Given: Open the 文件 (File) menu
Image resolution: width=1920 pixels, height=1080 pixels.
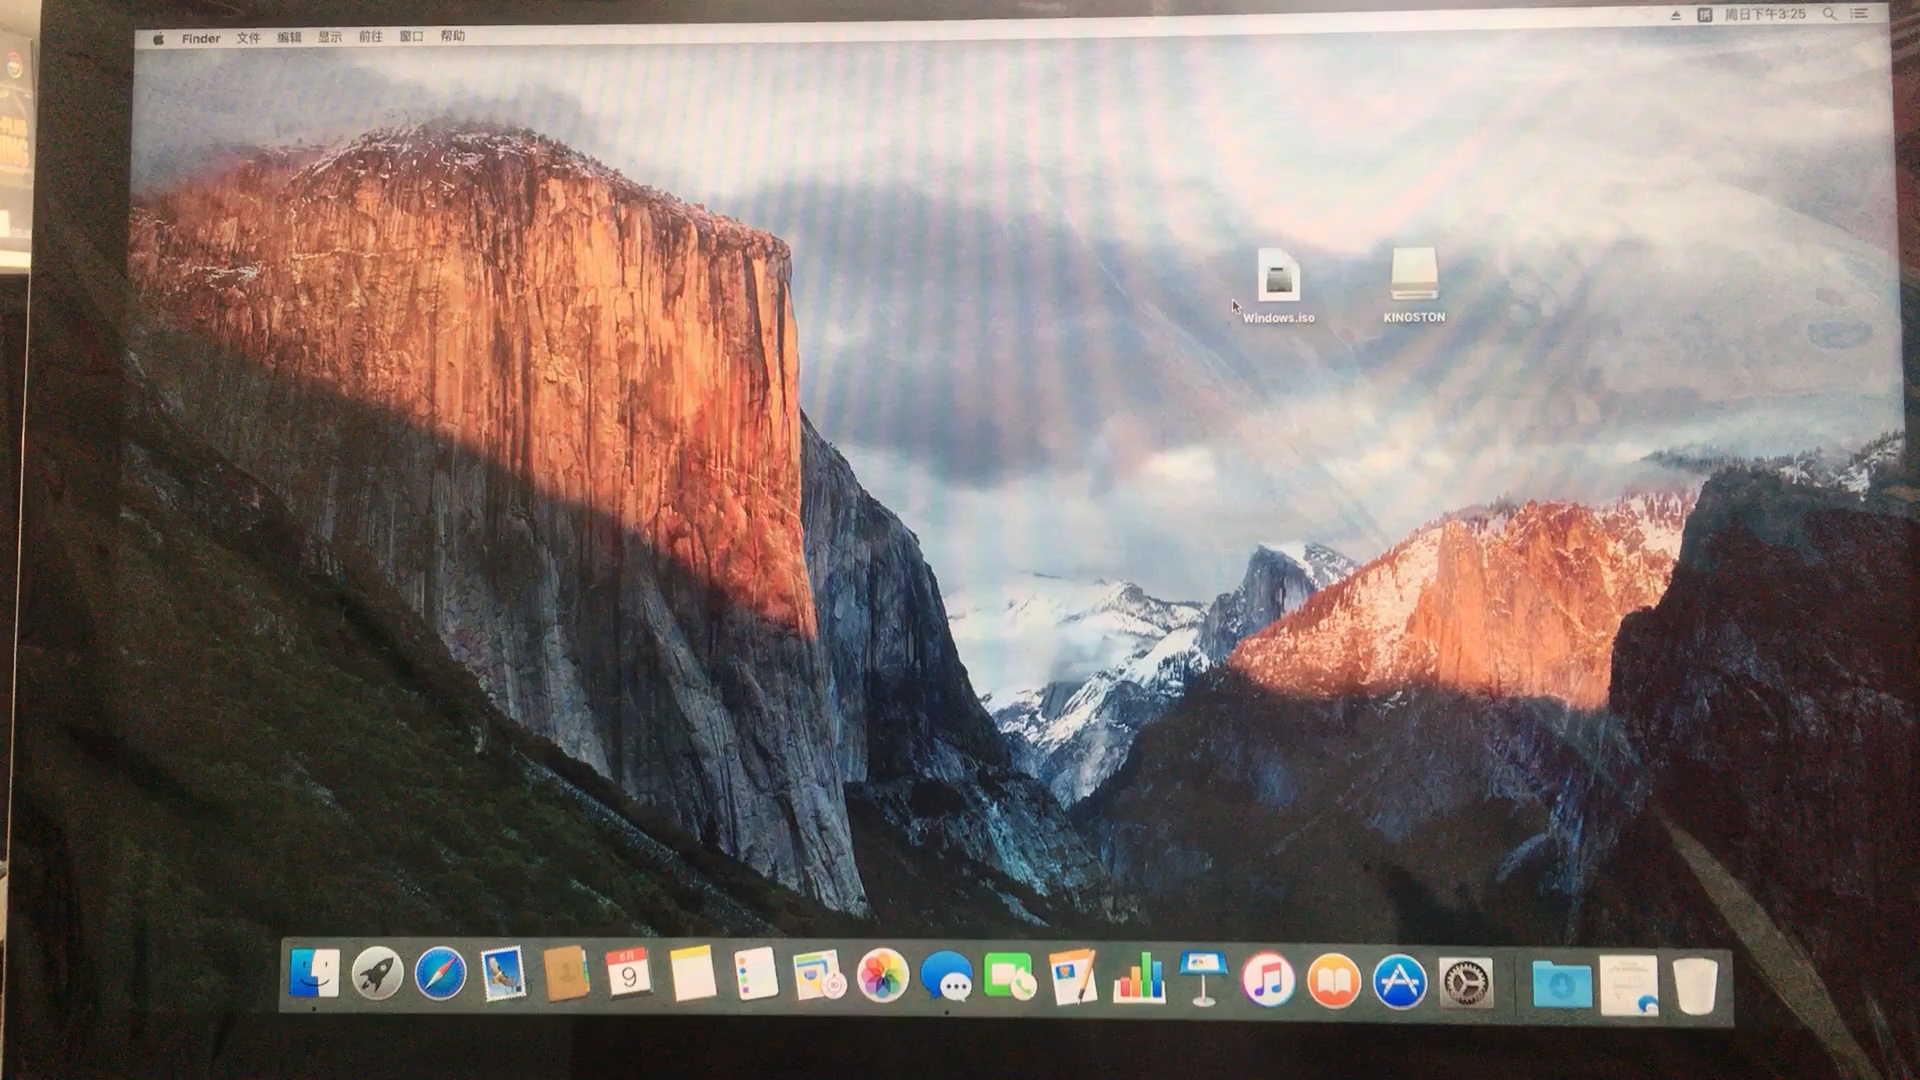Looking at the screenshot, I should point(248,38).
